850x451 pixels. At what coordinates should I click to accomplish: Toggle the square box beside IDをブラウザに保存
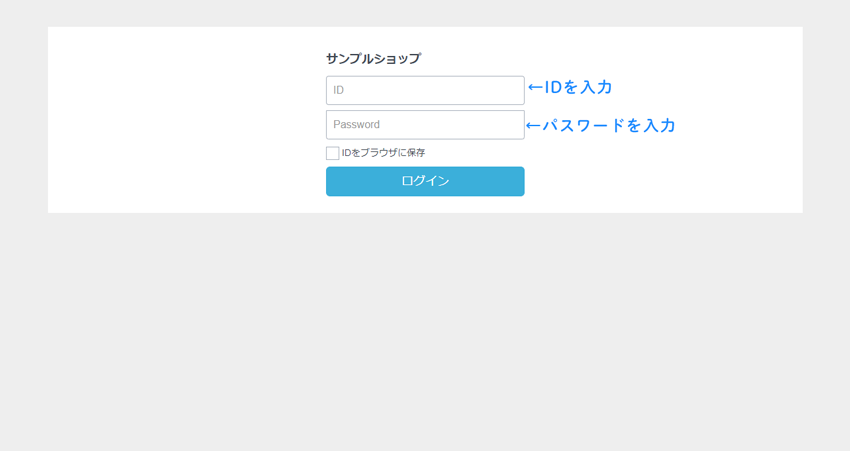click(x=332, y=153)
